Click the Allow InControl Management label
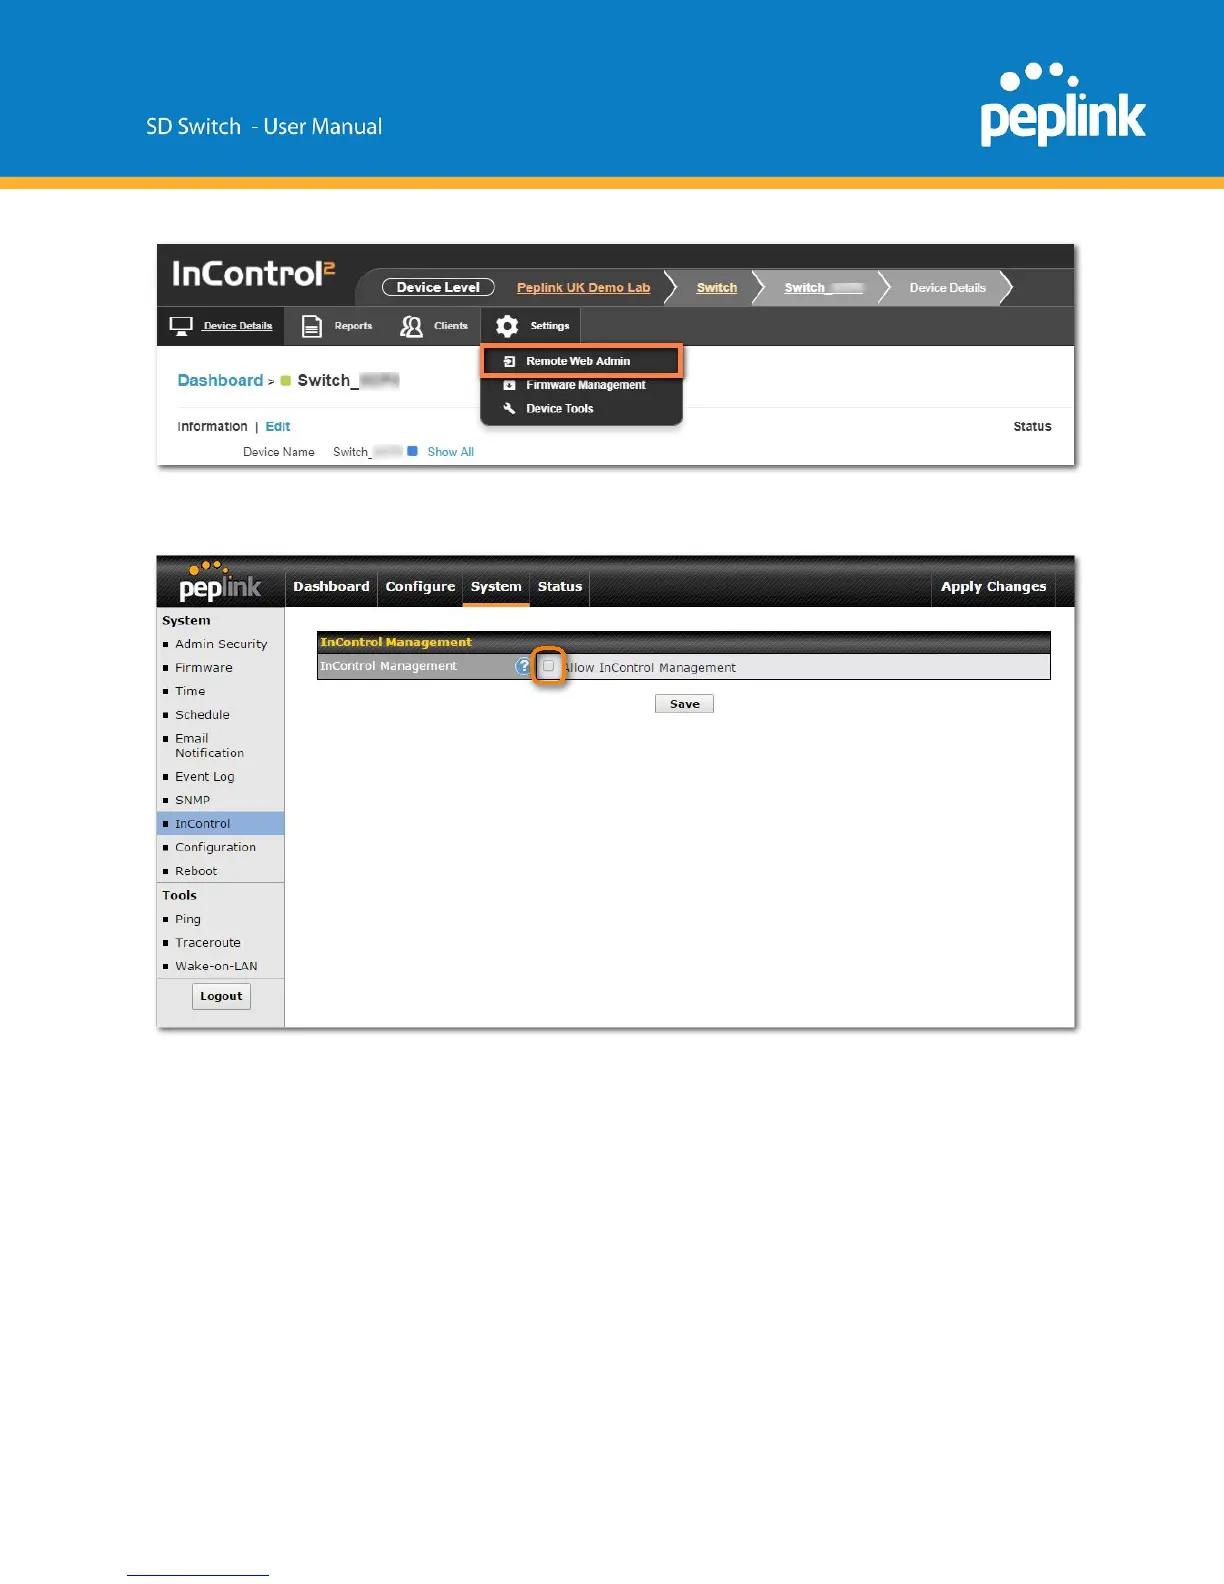1224x1584 pixels. (x=650, y=668)
